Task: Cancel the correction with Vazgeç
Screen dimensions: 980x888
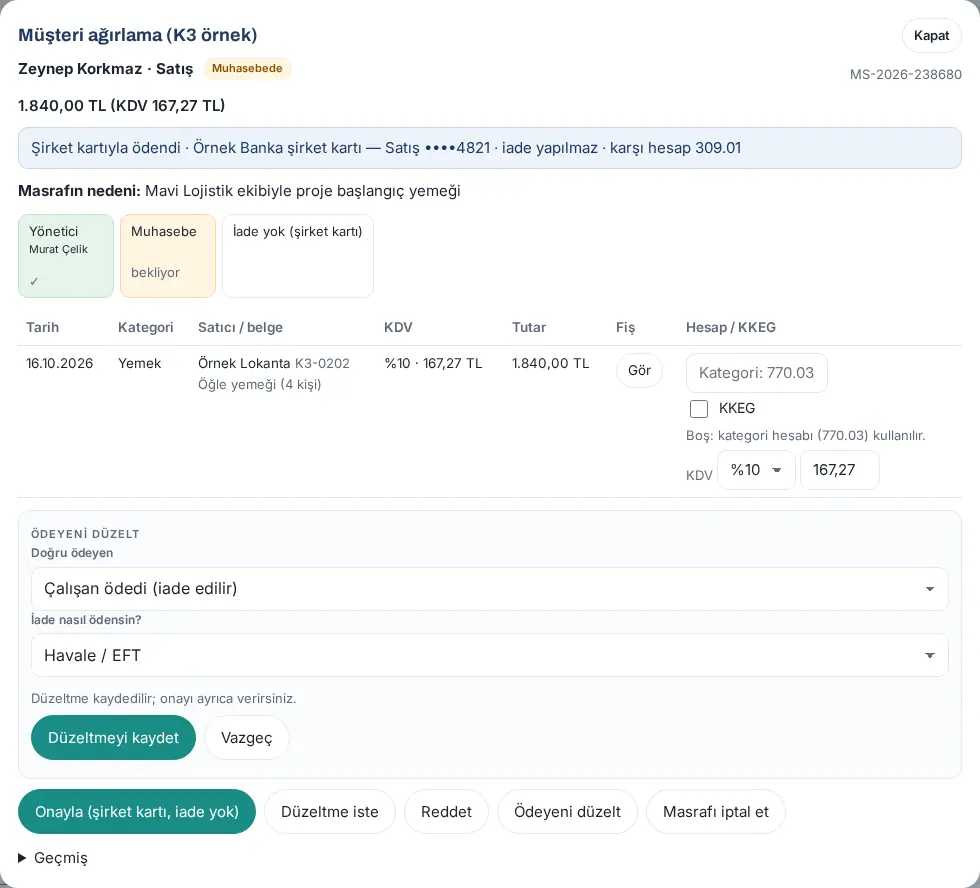Action: point(246,737)
